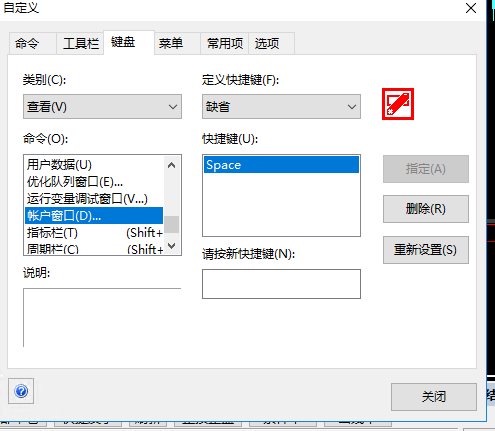
Task: Select the Space shortcut entry
Action: click(281, 165)
